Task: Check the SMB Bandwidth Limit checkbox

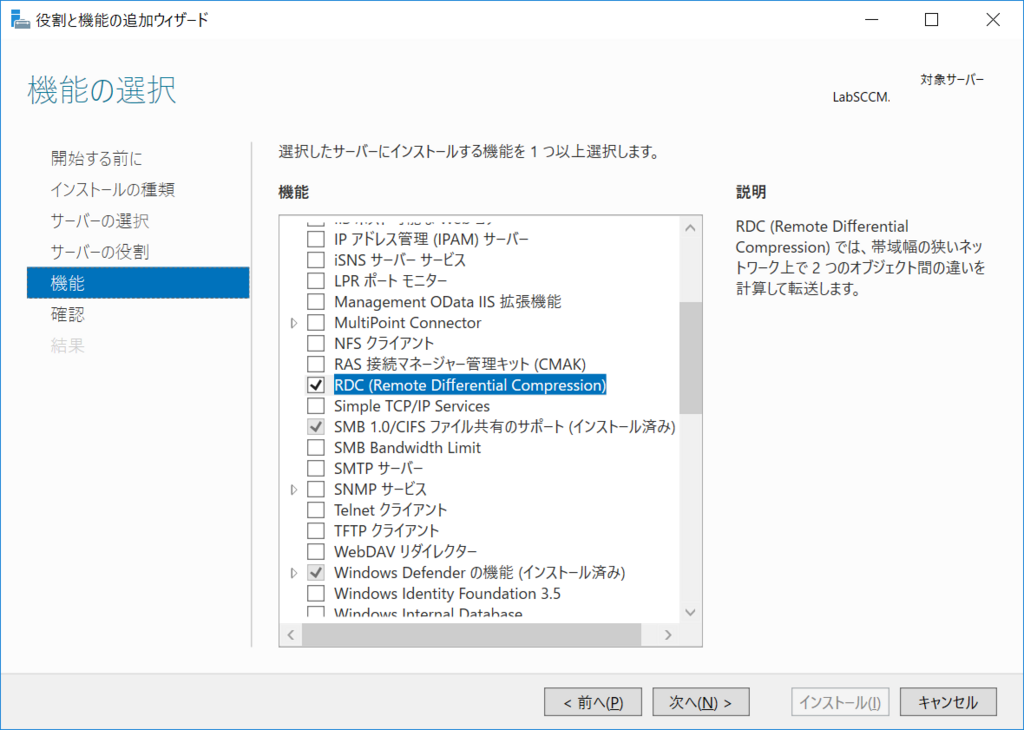Action: [316, 447]
